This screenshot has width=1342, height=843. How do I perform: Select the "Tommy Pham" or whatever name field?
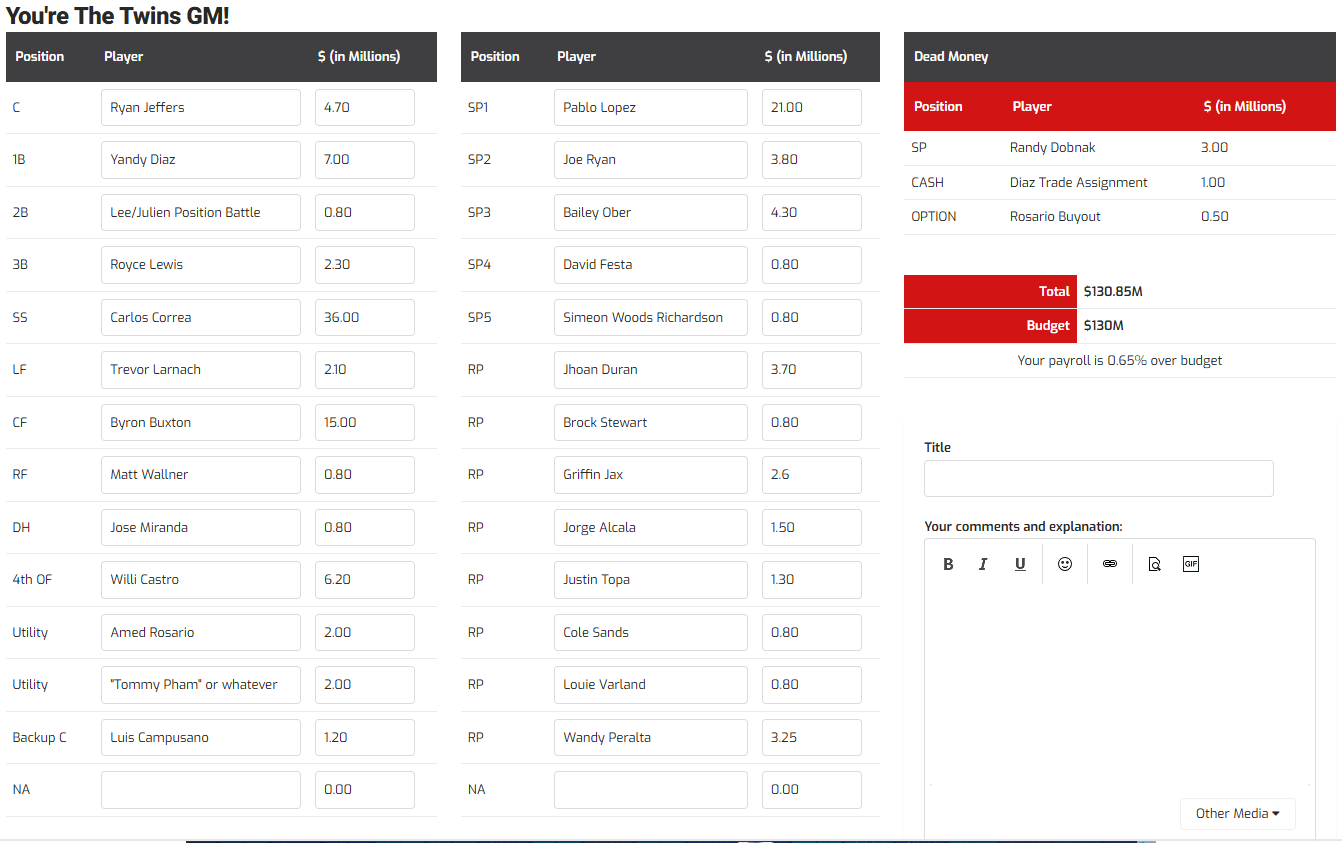pyautogui.click(x=200, y=684)
